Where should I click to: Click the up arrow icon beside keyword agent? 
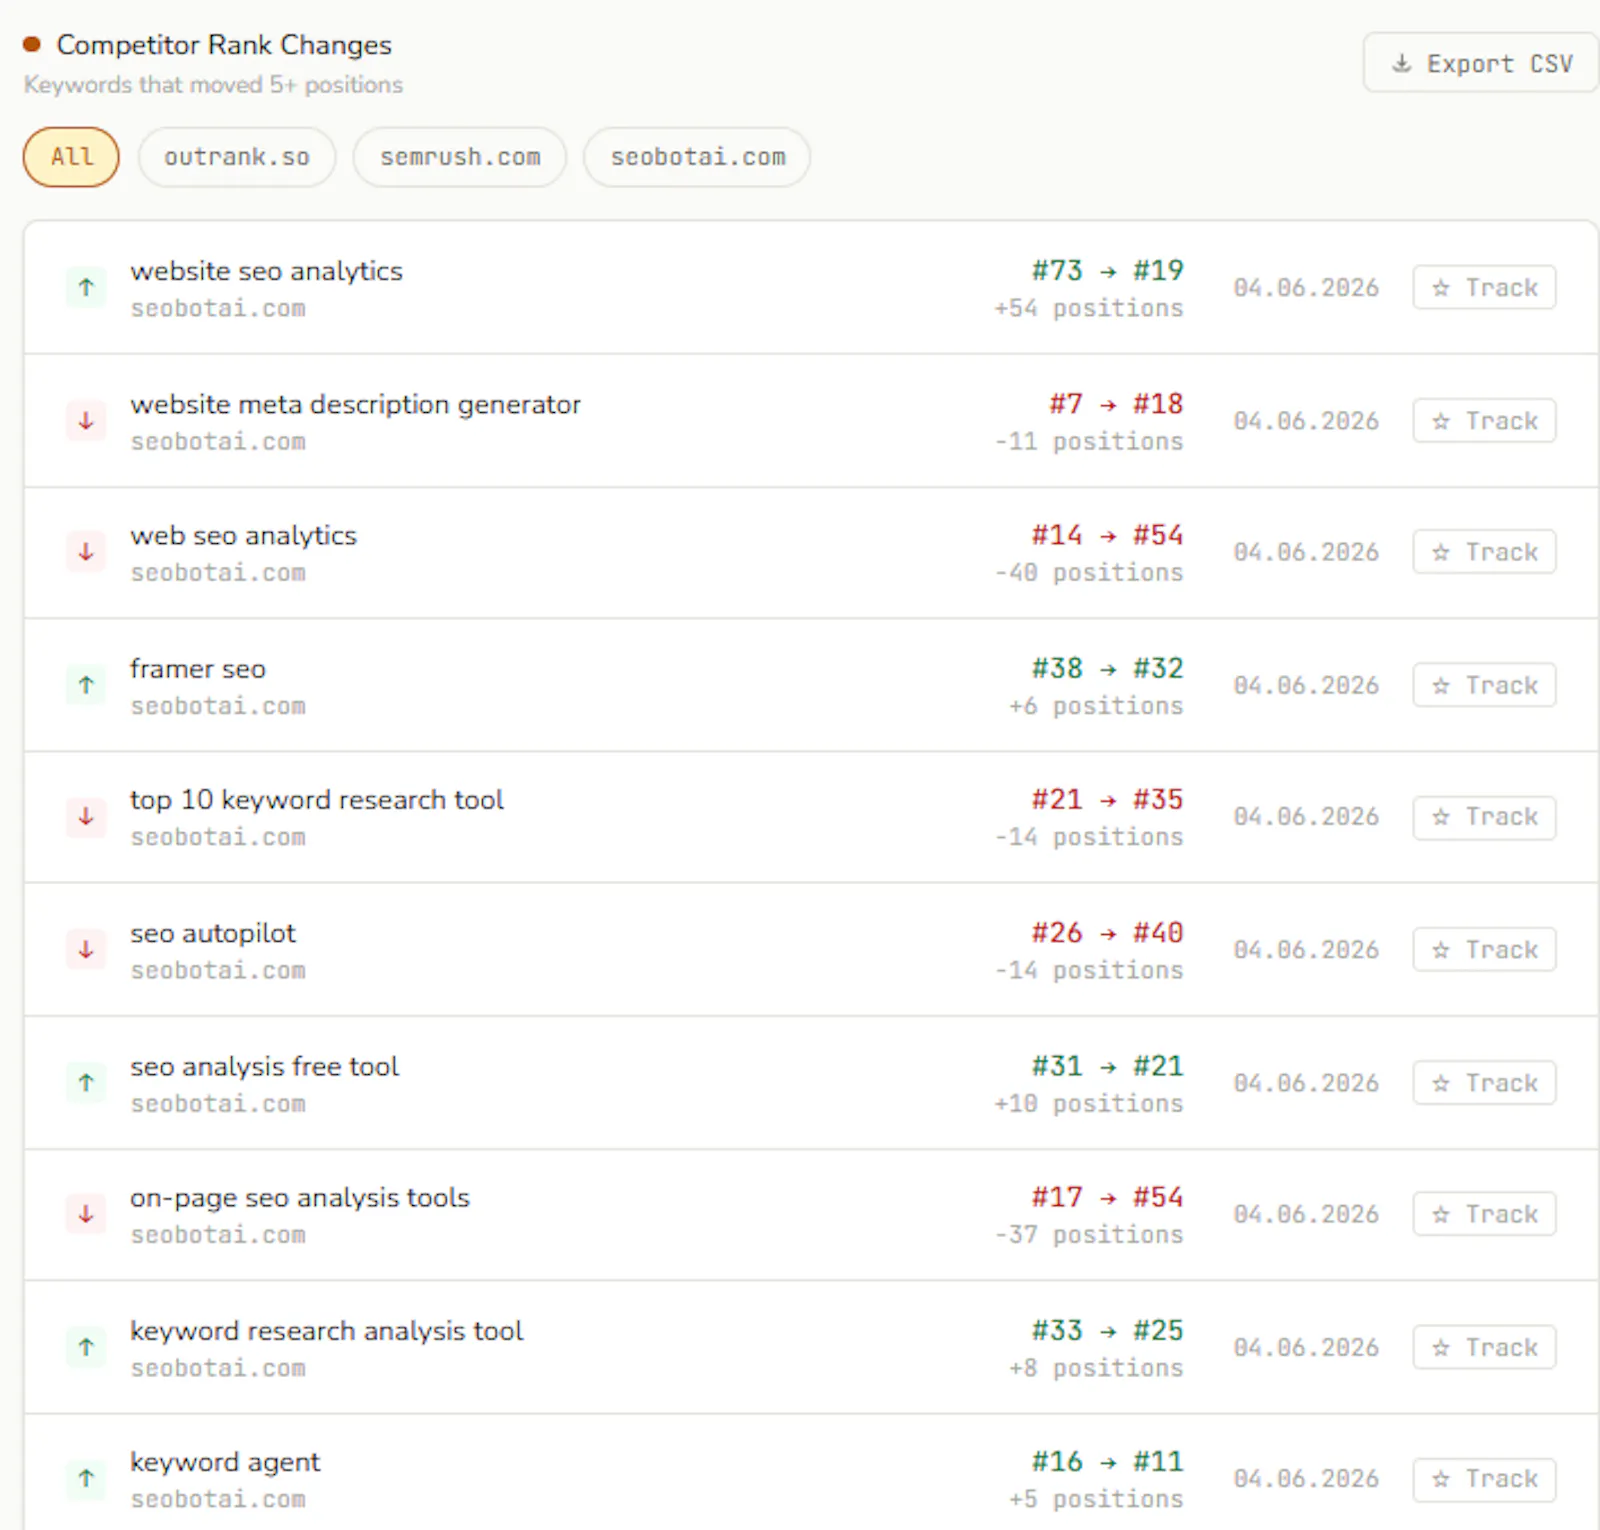[86, 1479]
